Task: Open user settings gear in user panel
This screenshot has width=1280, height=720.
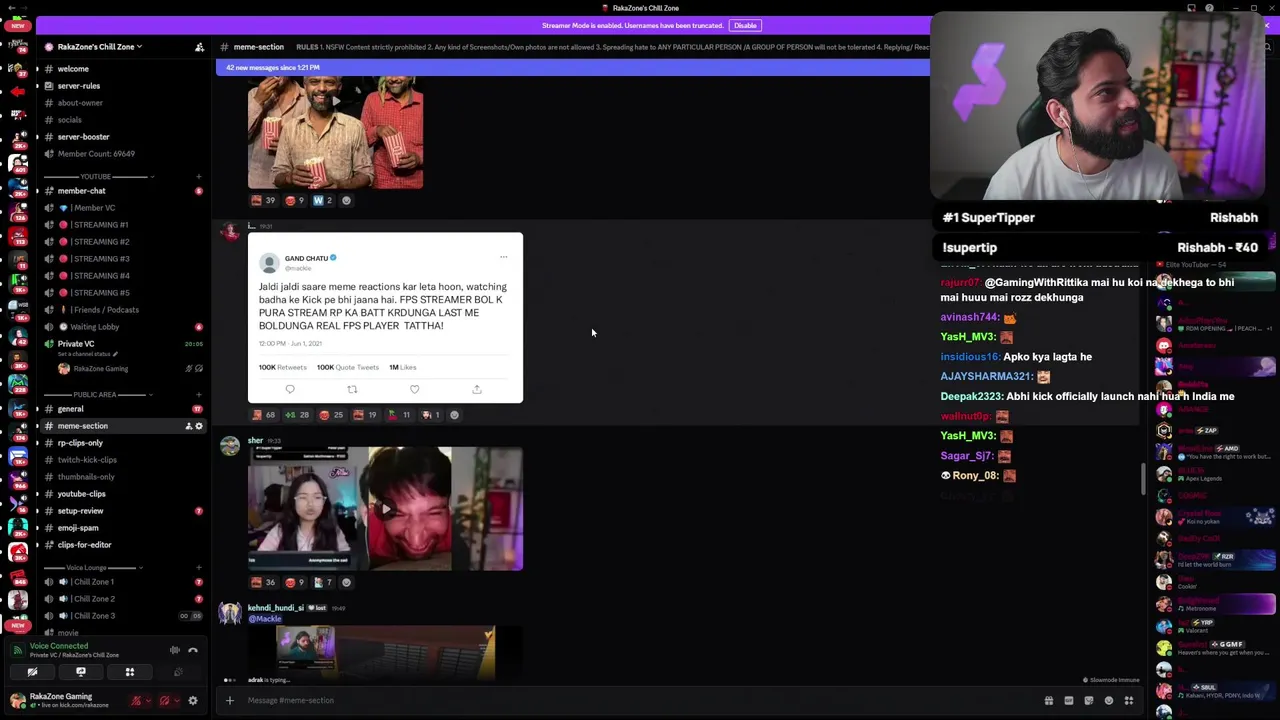Action: [x=193, y=701]
